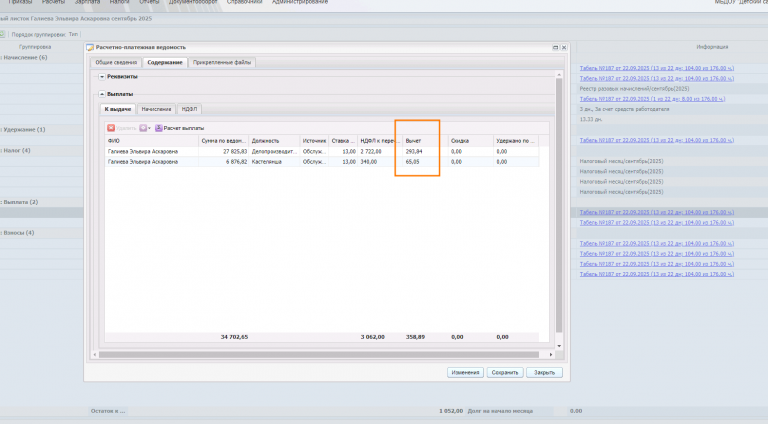The width and height of the screenshot is (768, 424).
Task: Open the purple dropdown next to Удалить
Action: click(x=145, y=128)
